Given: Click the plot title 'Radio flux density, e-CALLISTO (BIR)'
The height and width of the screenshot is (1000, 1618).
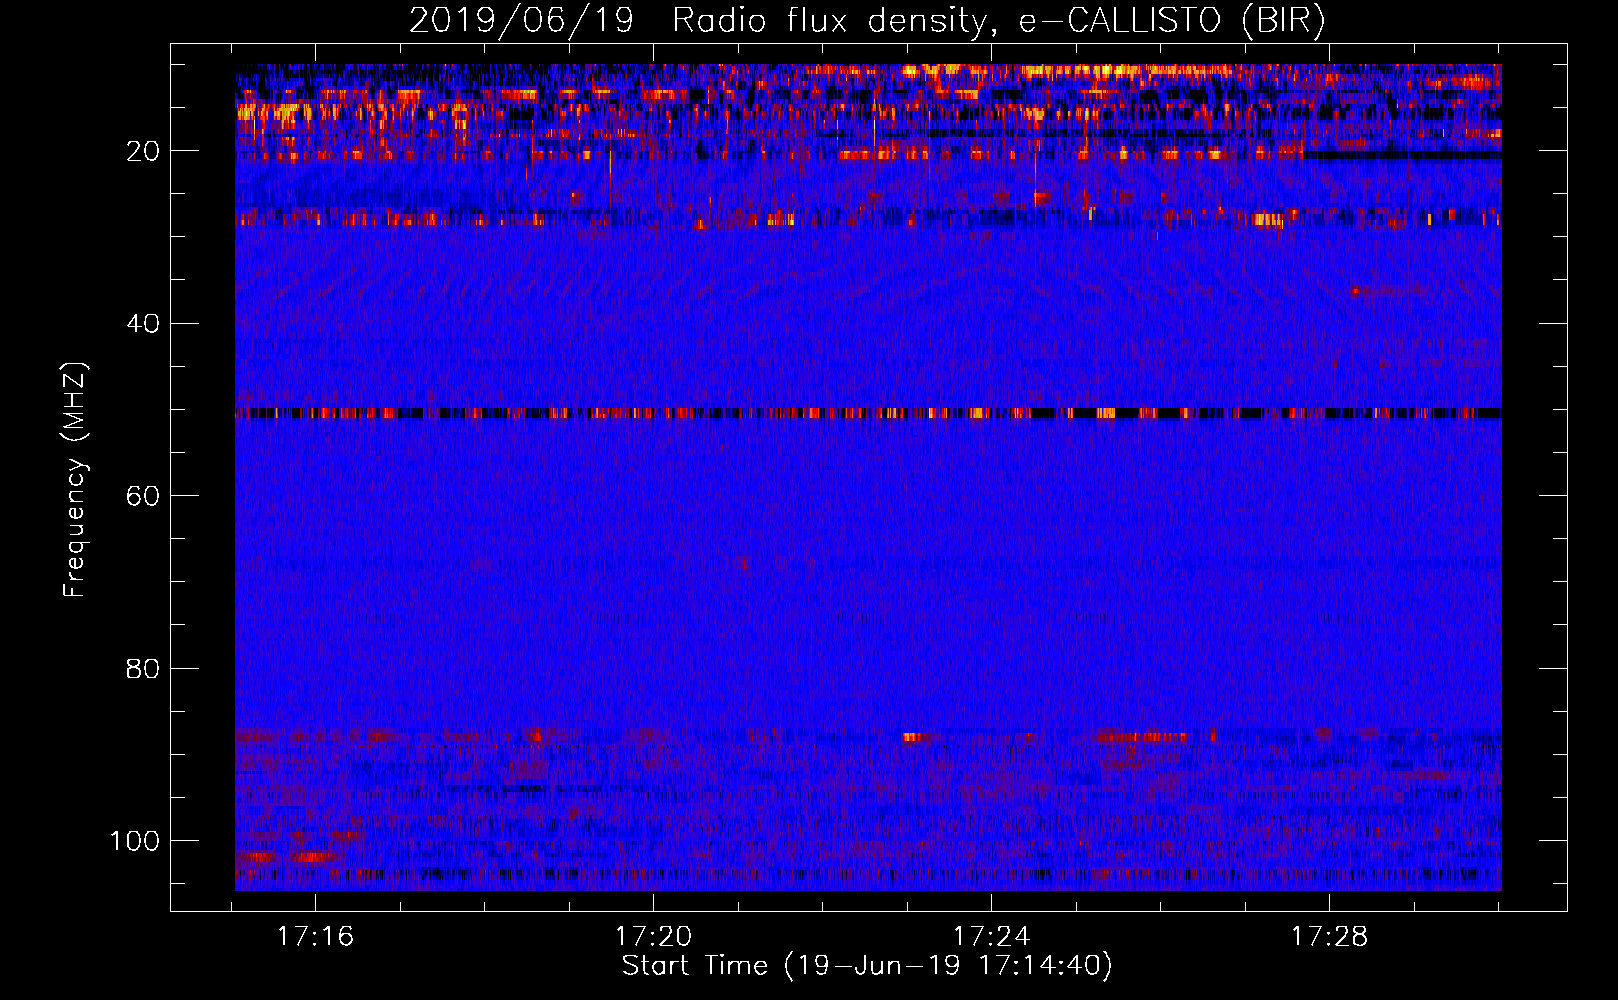Looking at the screenshot, I should [x=999, y=20].
